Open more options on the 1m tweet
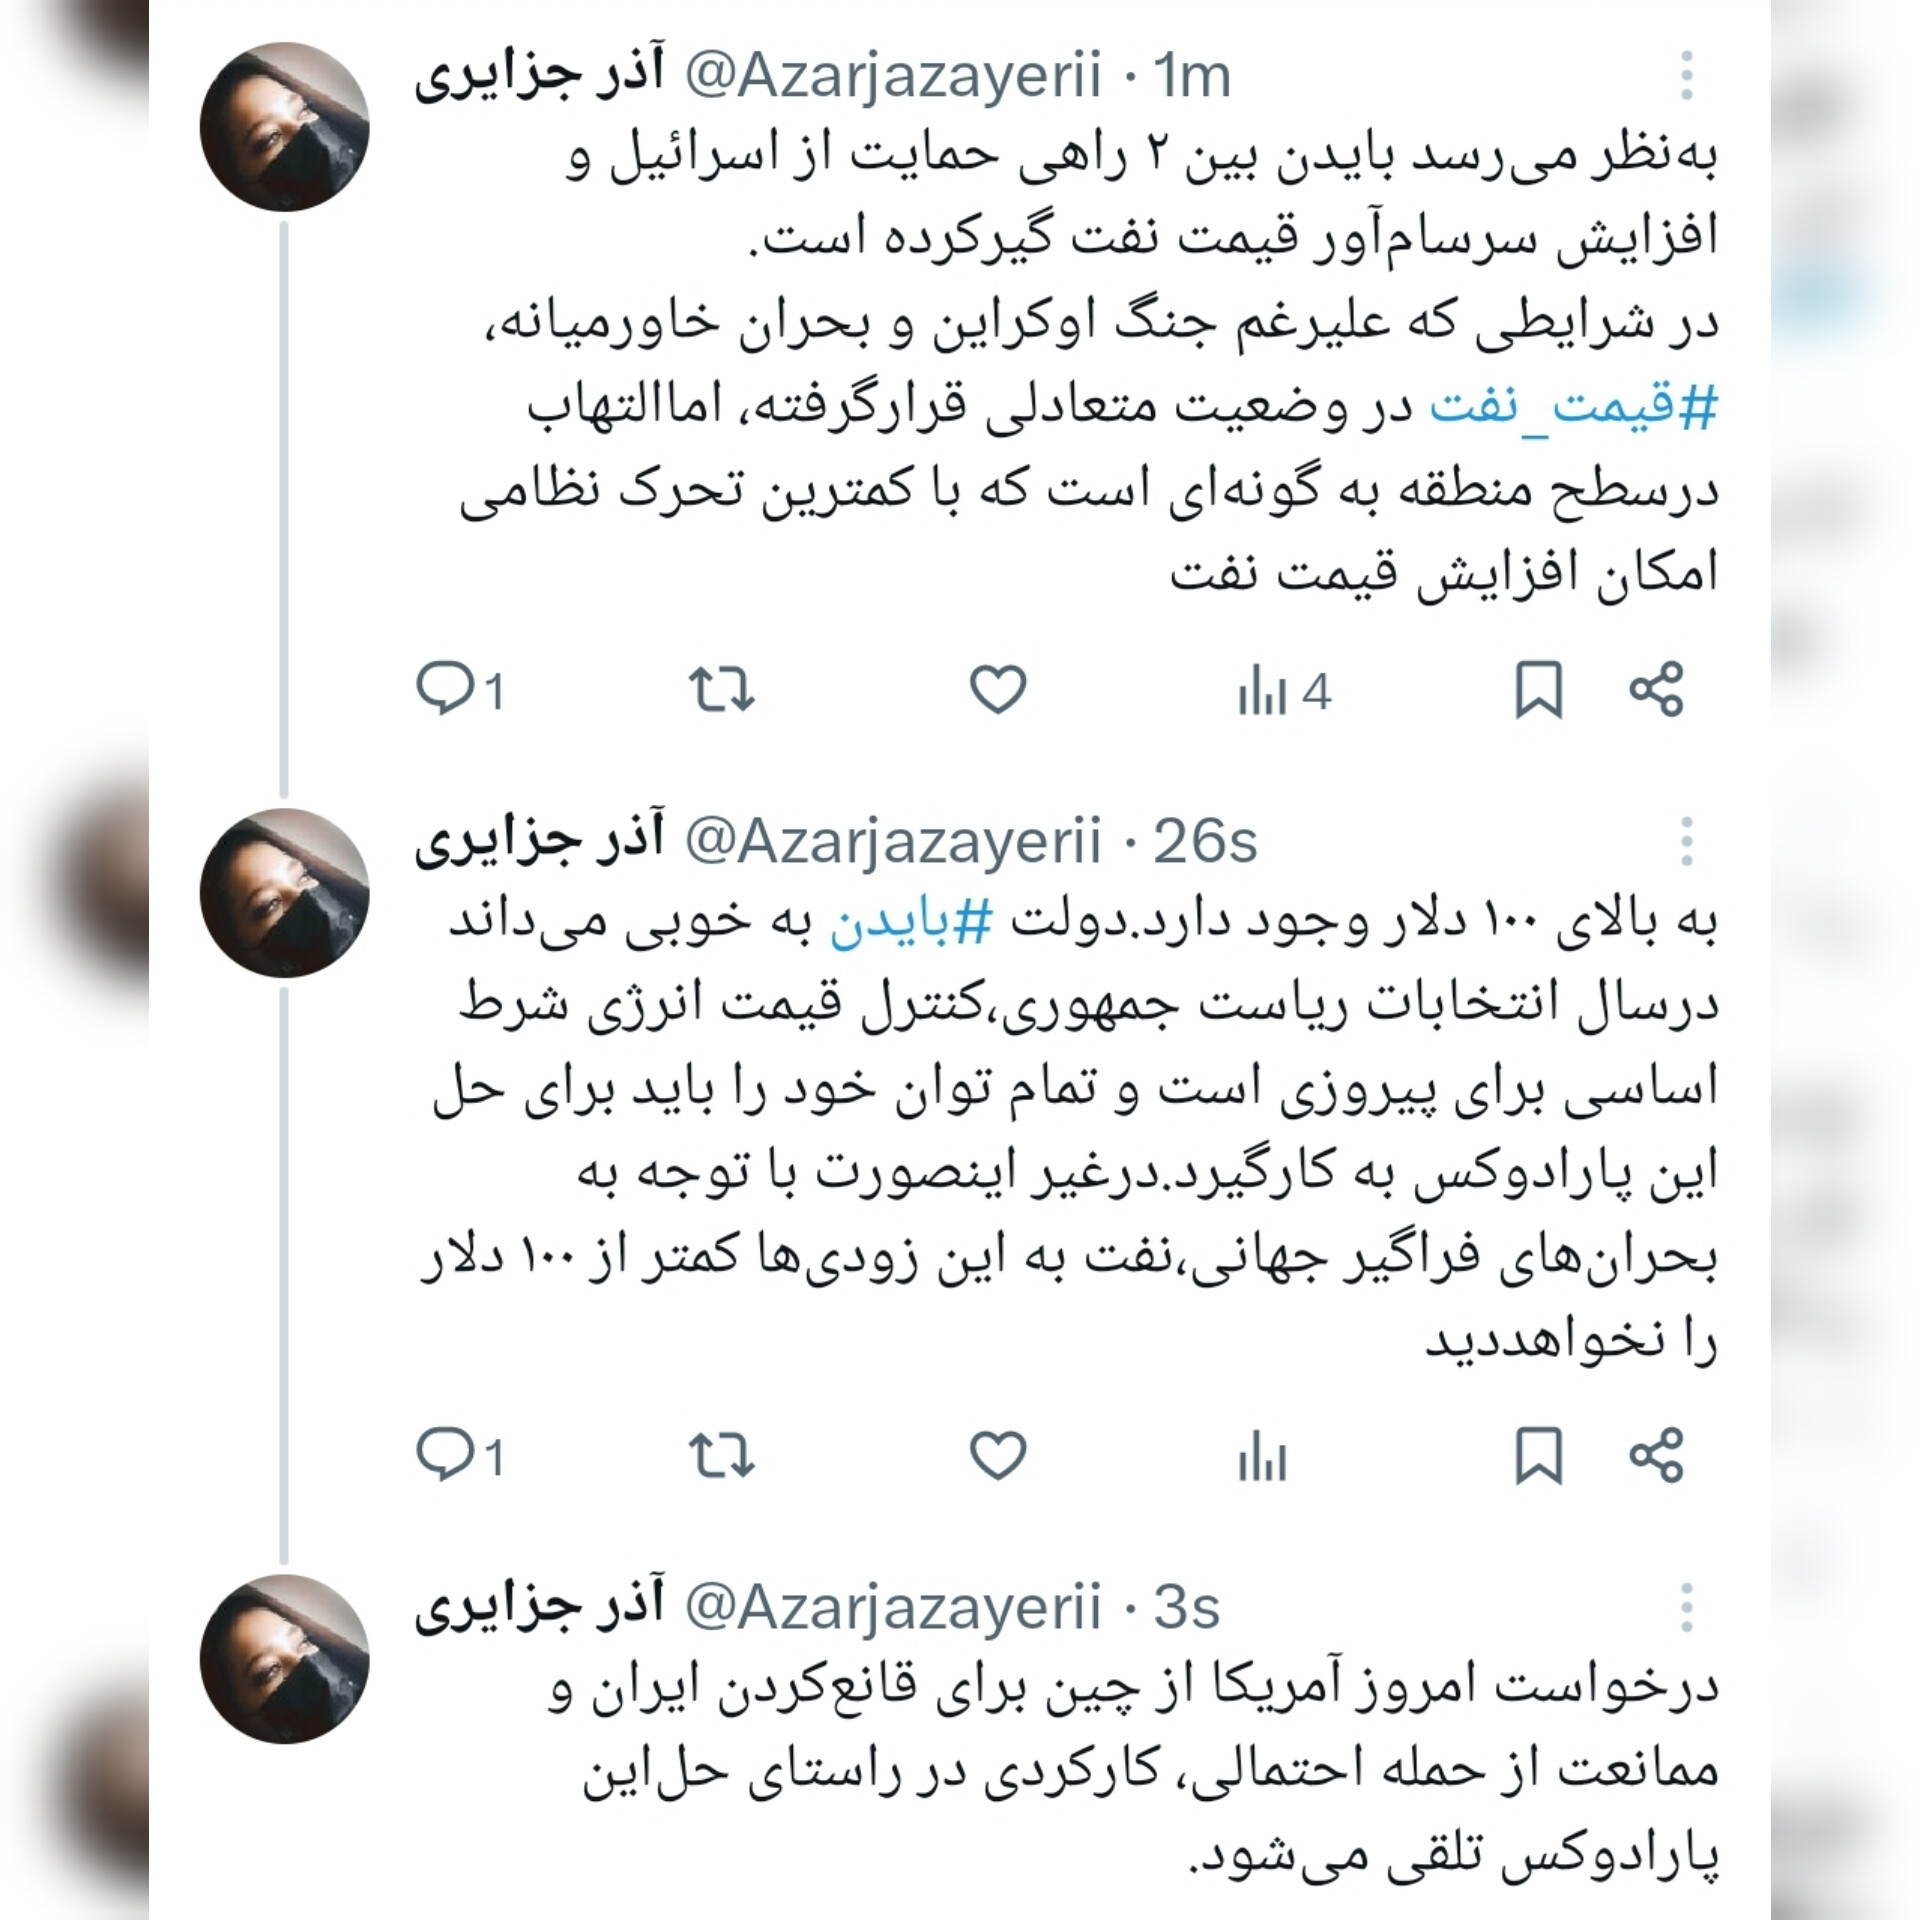The image size is (1920, 1920). [1687, 76]
